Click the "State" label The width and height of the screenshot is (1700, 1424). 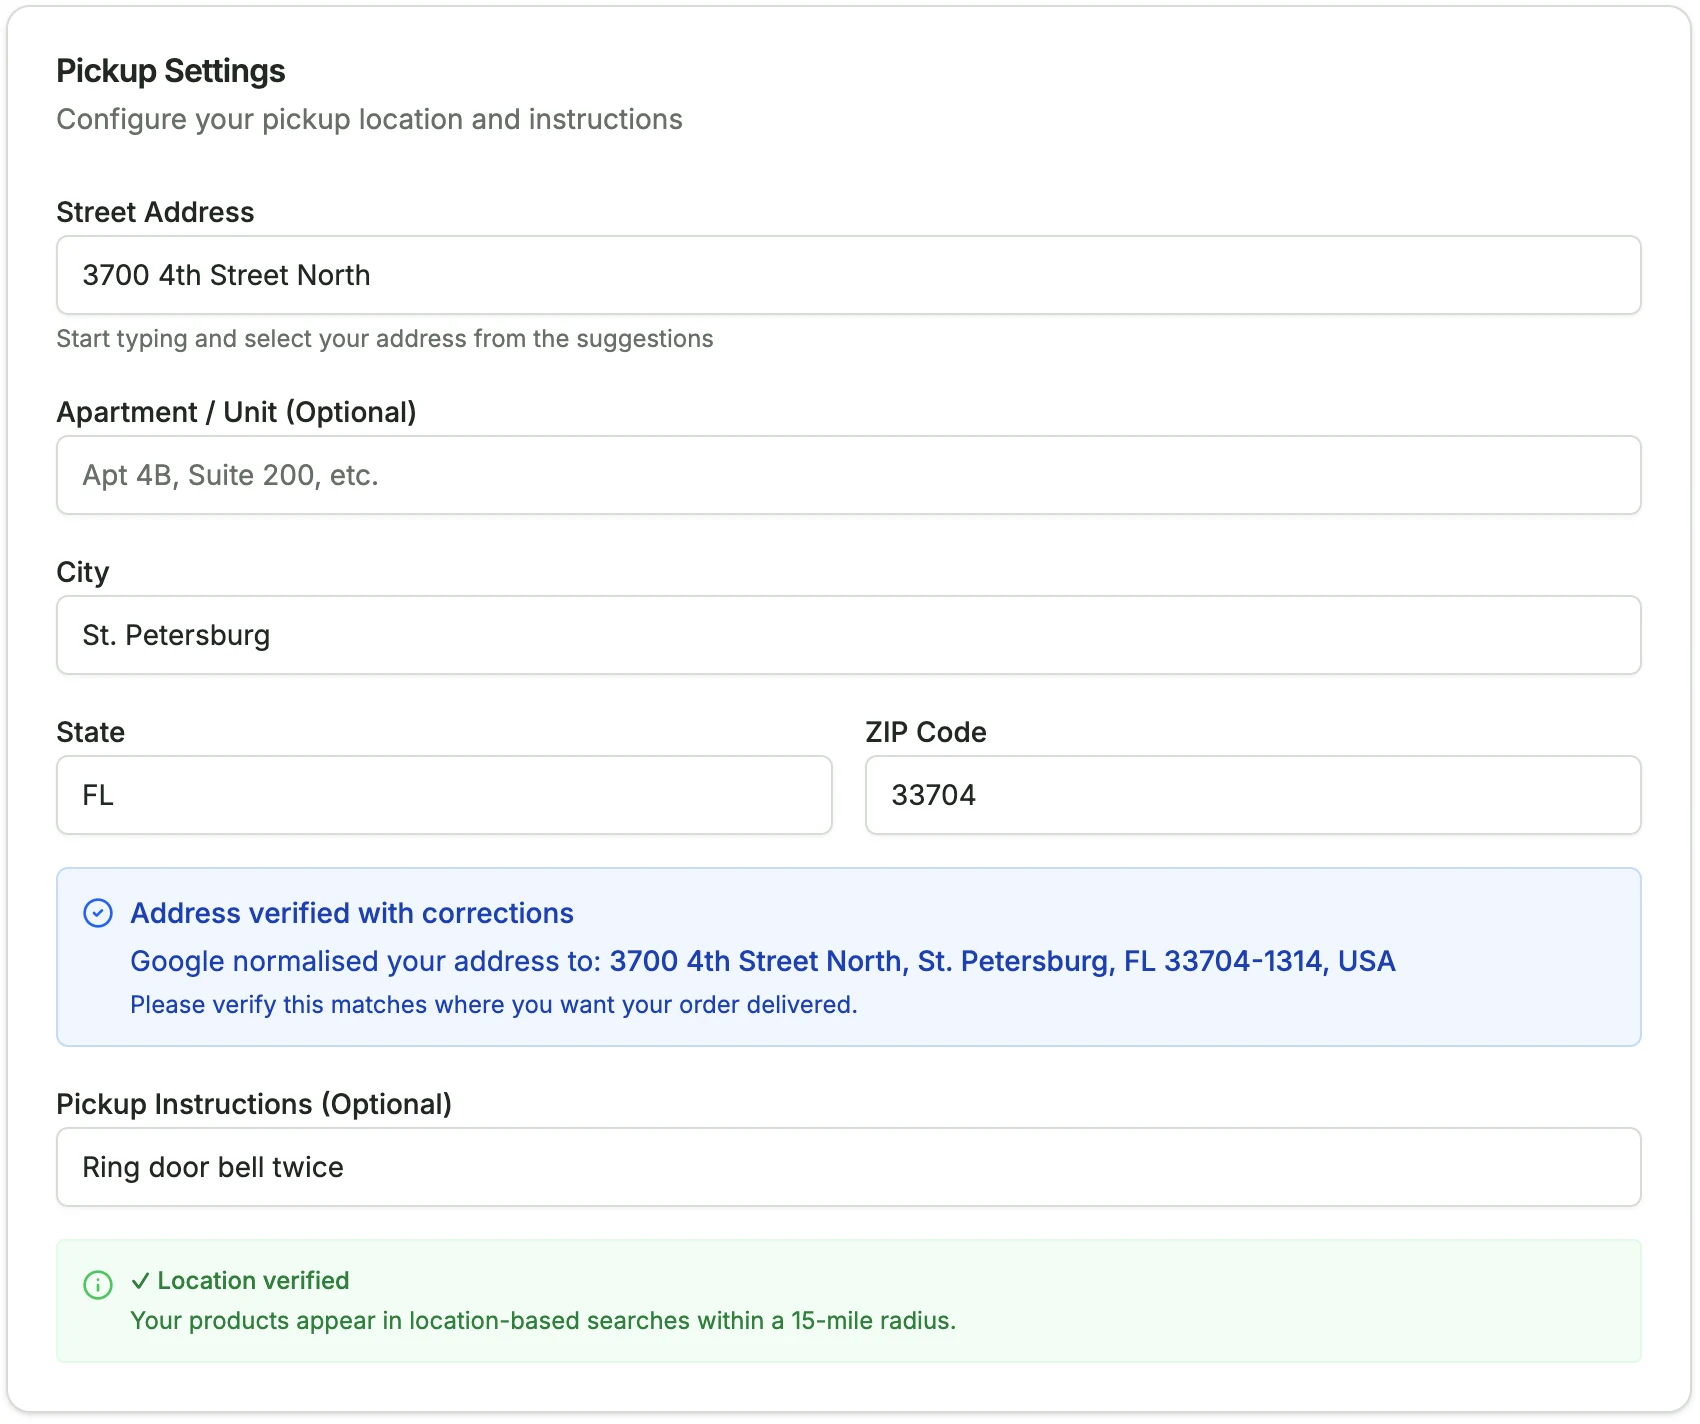pyautogui.click(x=91, y=732)
